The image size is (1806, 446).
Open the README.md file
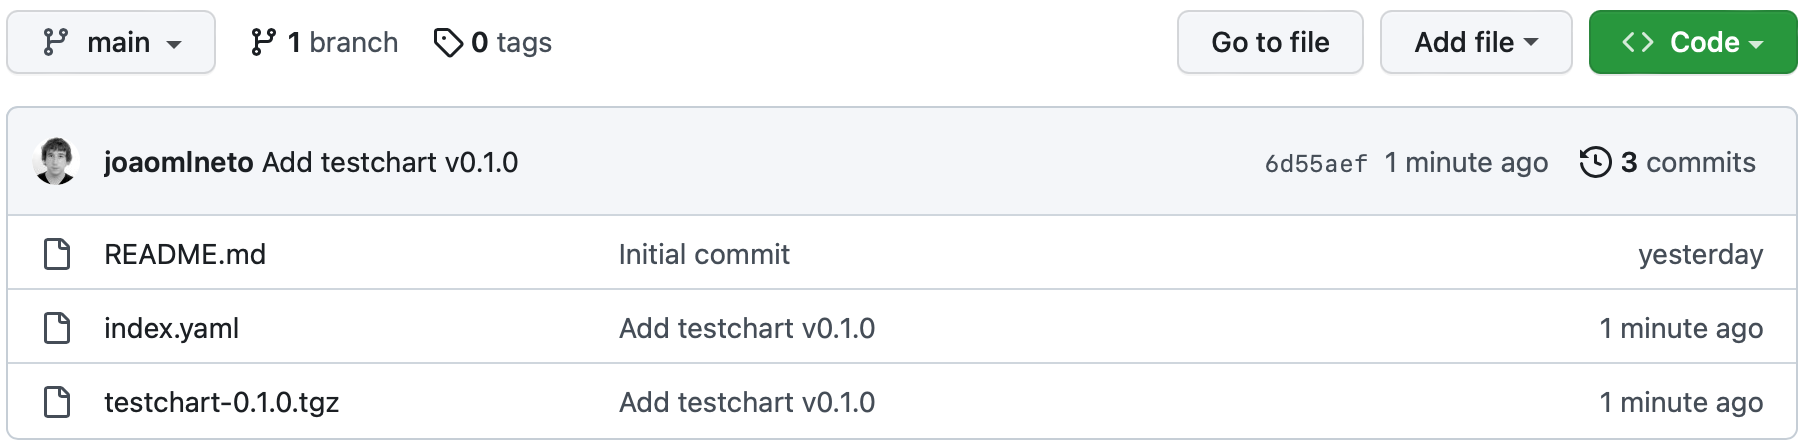(185, 254)
